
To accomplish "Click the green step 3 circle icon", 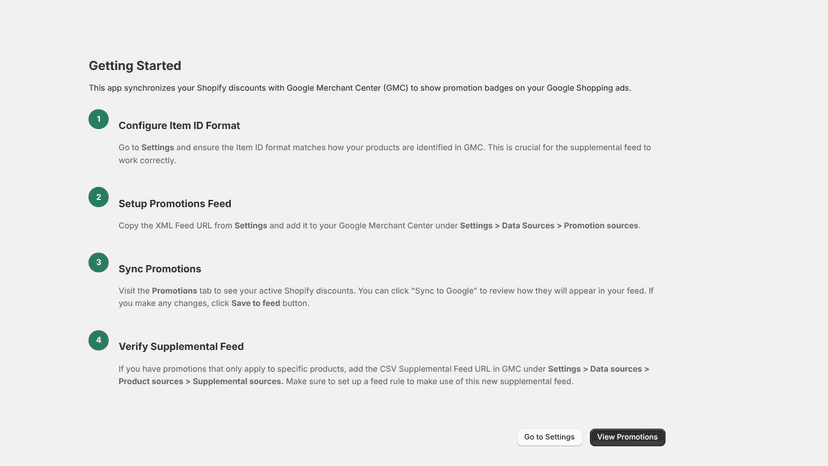I will point(98,263).
